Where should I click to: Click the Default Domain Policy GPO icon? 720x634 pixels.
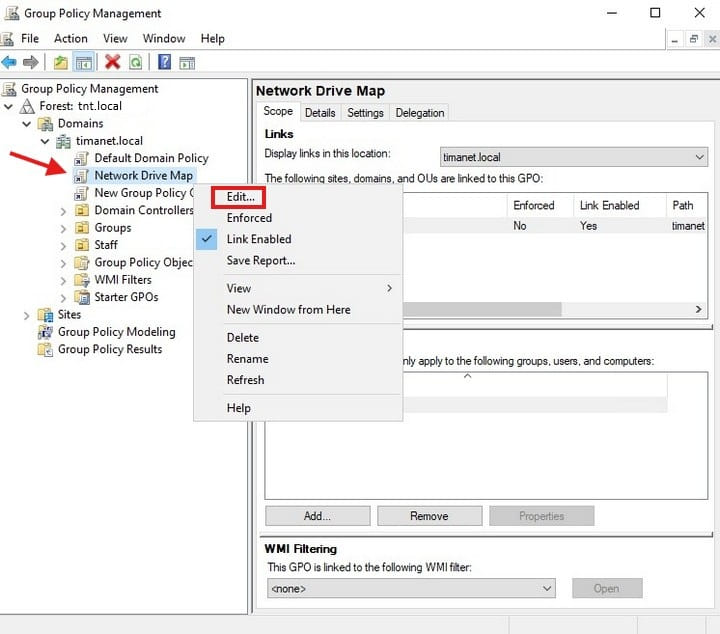click(81, 158)
